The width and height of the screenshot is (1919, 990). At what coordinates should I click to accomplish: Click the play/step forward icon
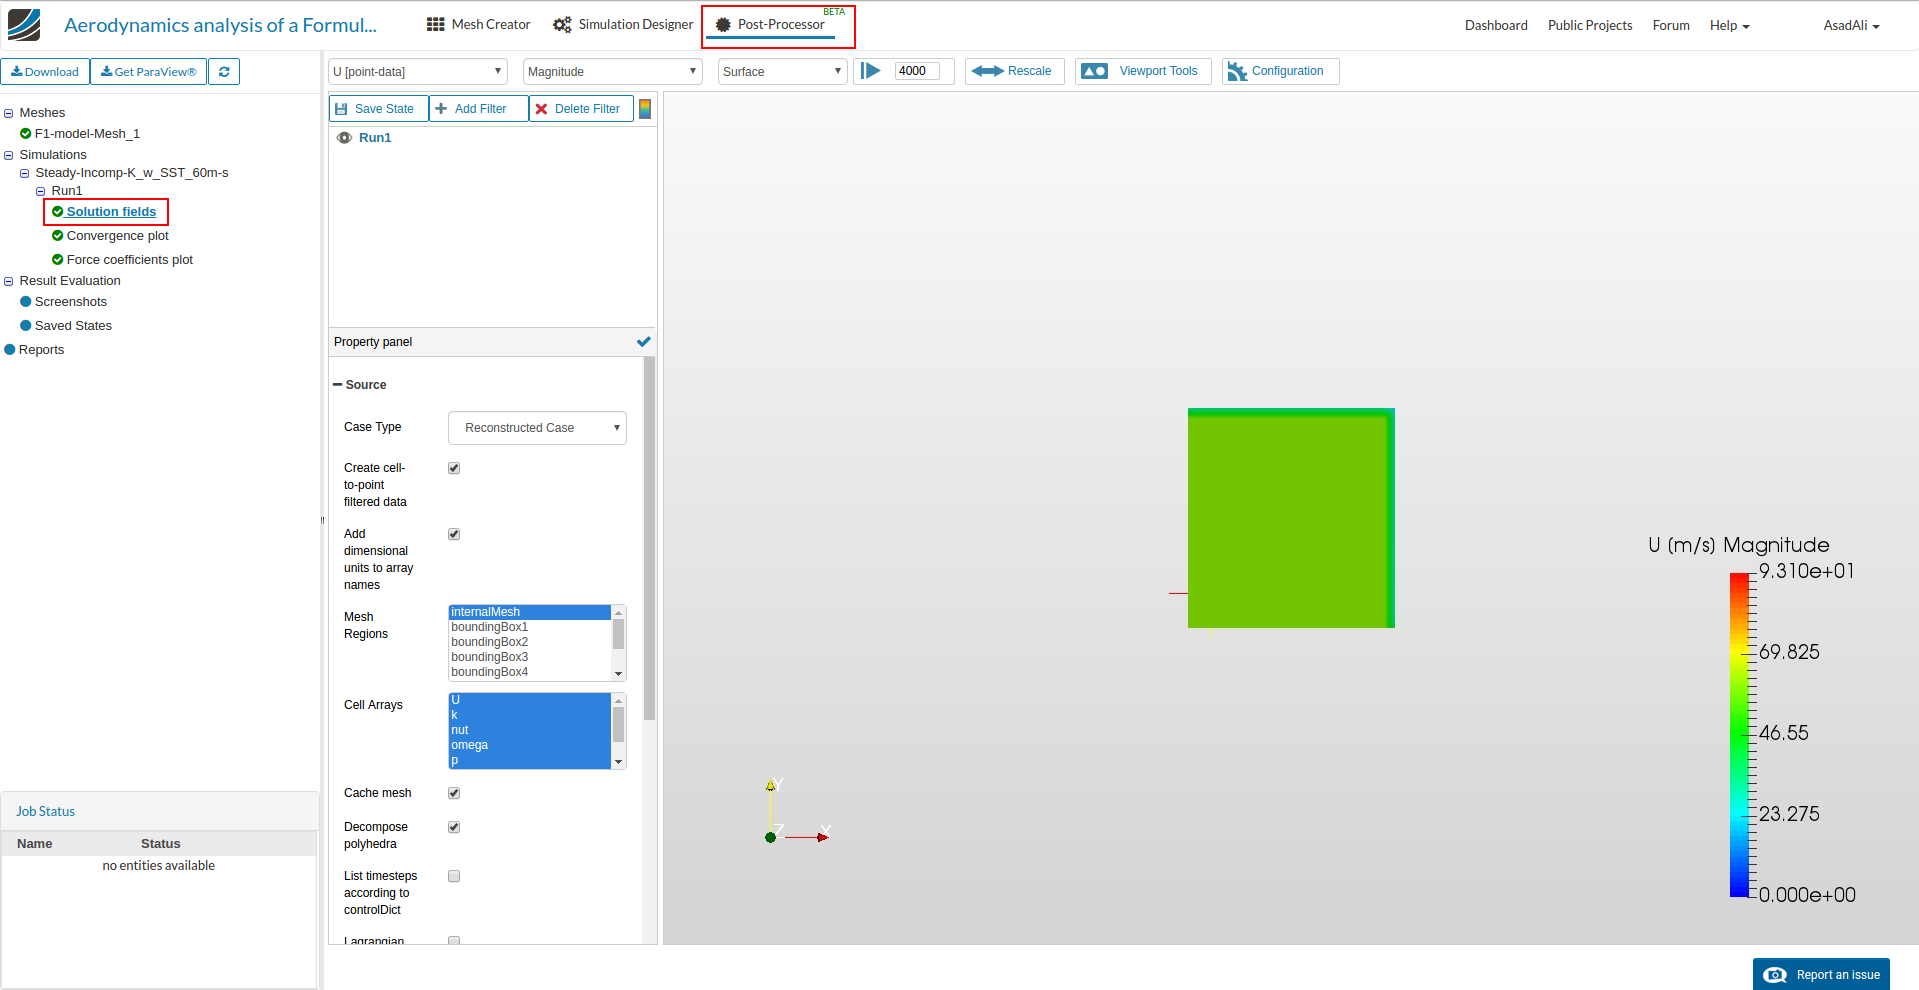871,71
